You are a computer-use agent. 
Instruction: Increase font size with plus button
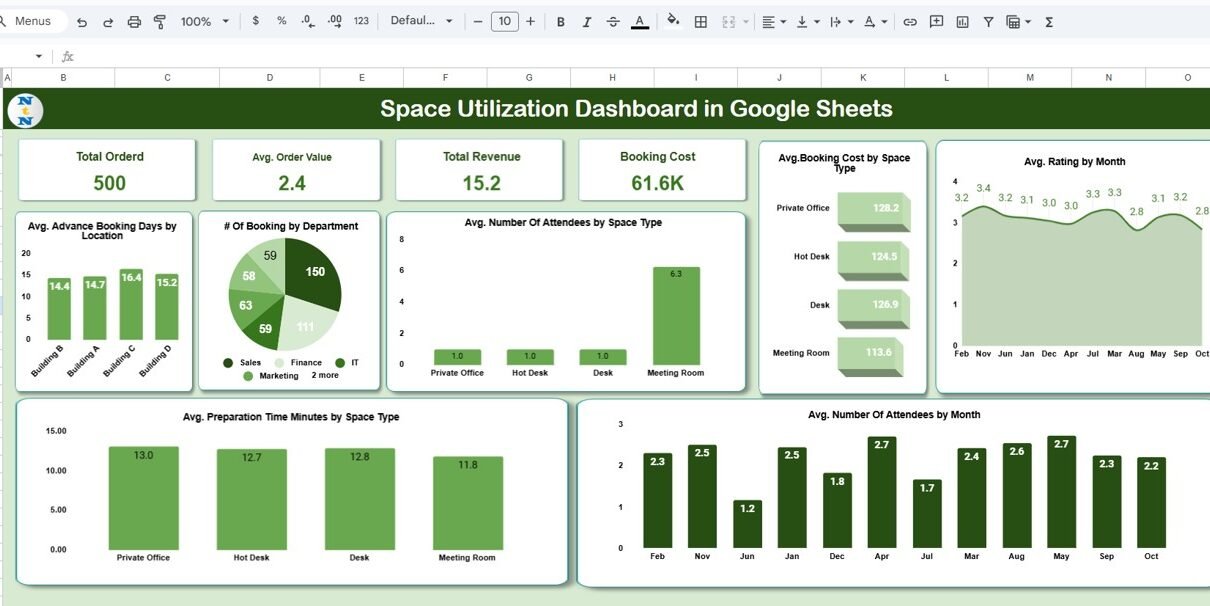pos(530,22)
